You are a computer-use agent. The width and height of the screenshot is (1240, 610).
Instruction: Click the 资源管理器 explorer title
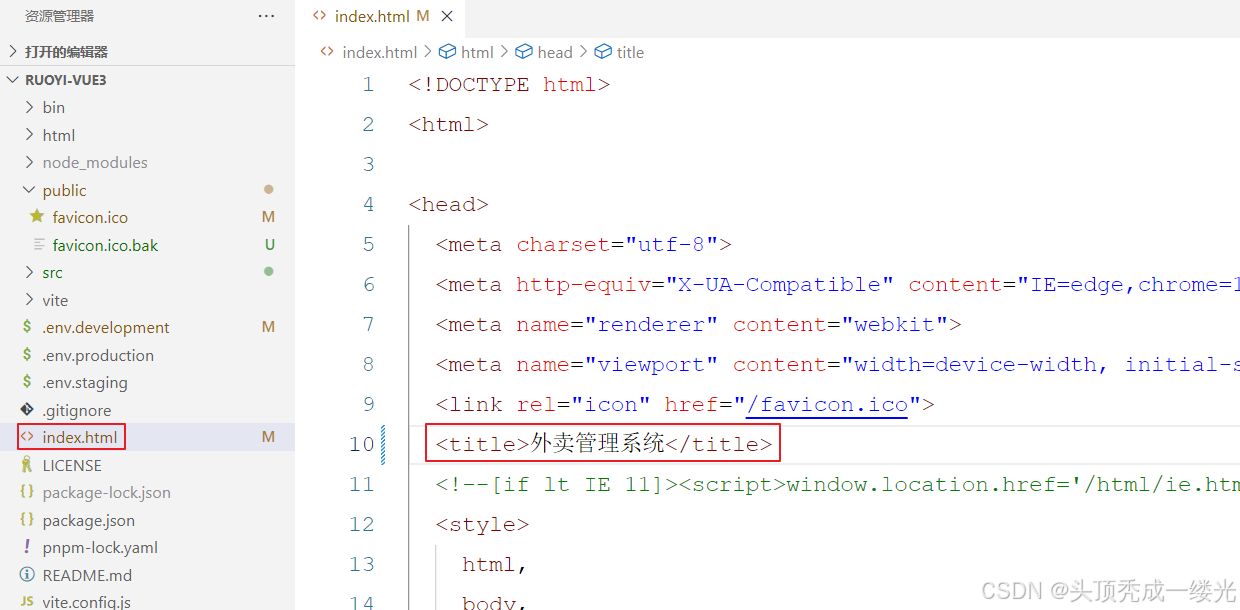point(60,16)
